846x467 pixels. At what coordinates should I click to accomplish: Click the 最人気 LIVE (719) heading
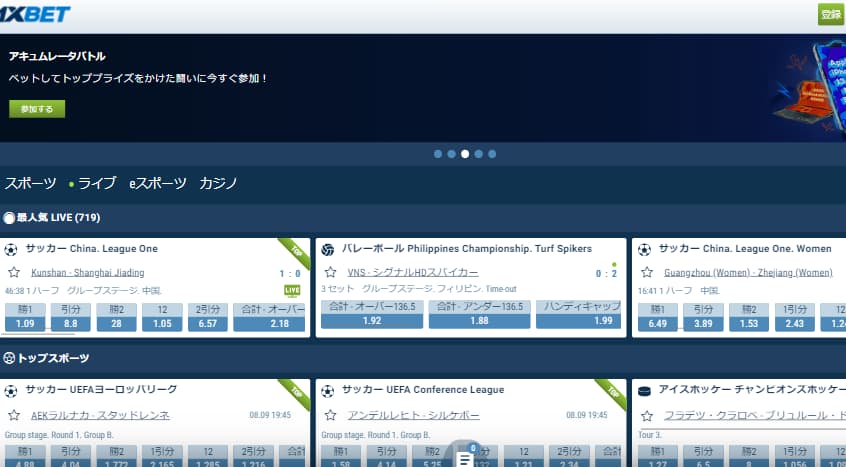point(58,218)
